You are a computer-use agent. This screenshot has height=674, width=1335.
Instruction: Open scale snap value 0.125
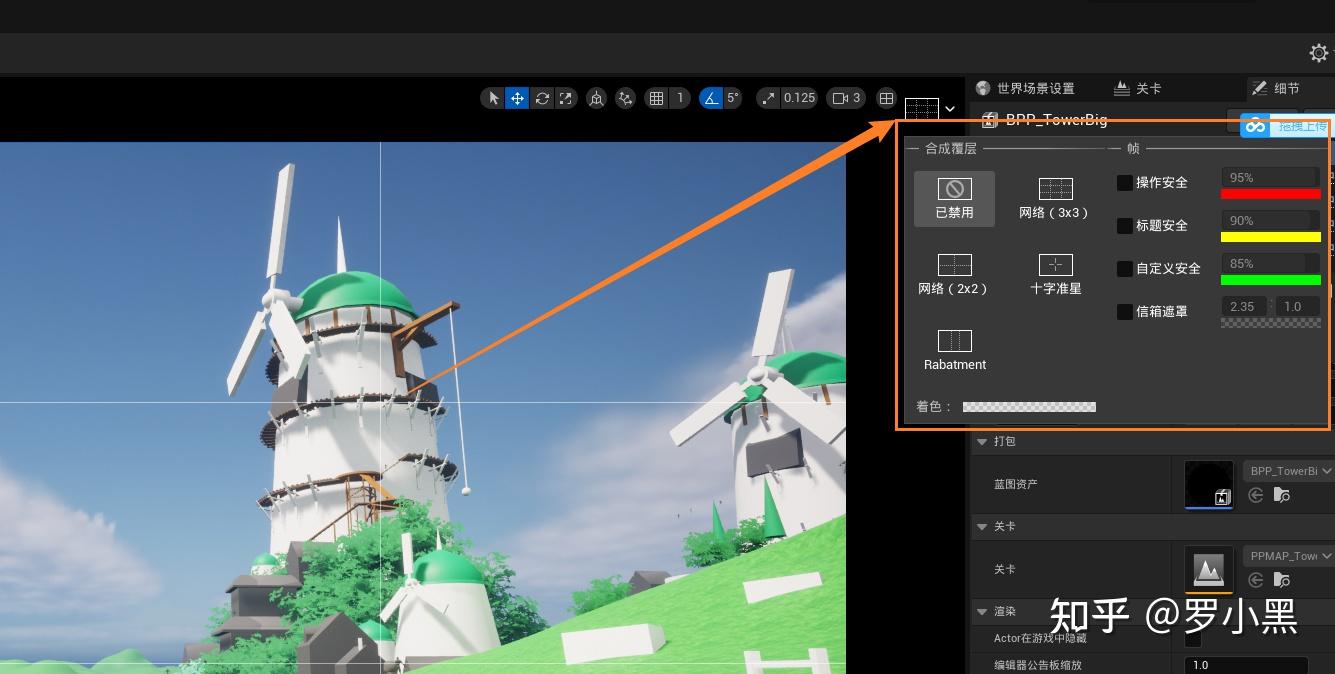click(x=799, y=98)
